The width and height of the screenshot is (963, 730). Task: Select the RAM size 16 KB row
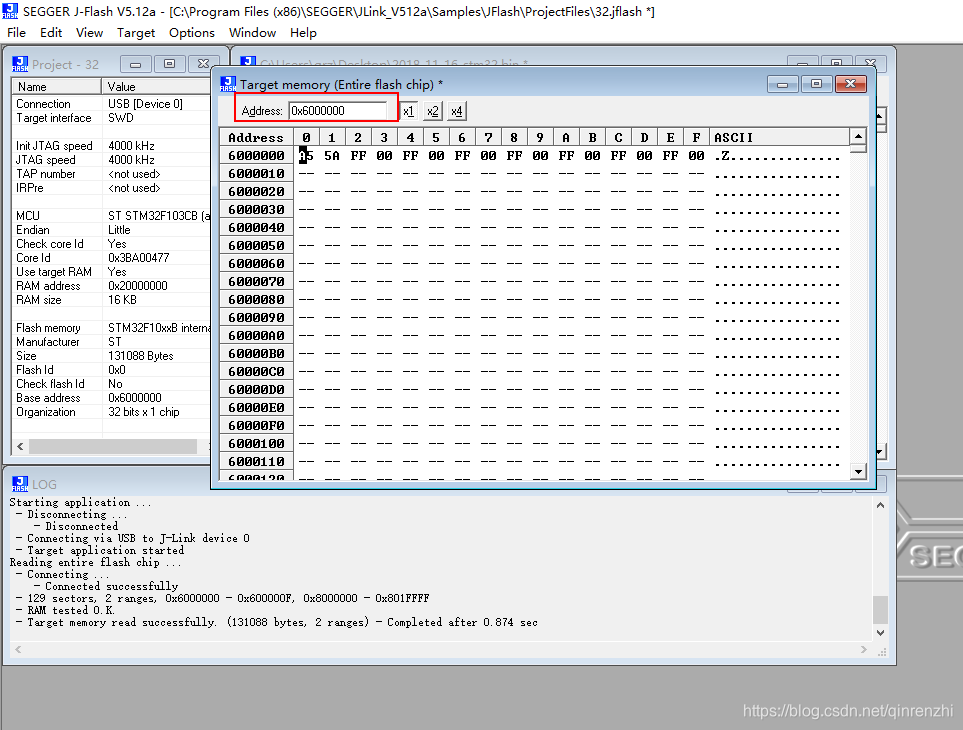point(111,300)
